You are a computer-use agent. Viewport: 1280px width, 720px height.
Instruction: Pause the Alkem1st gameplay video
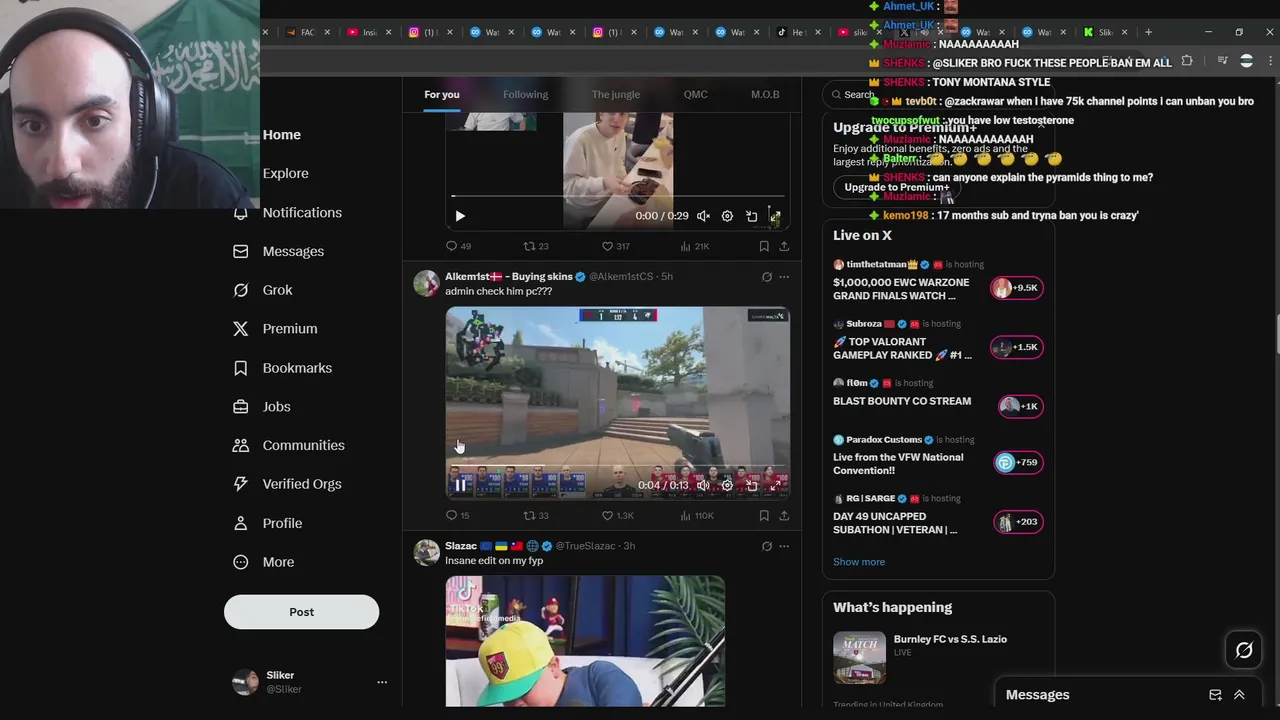tap(460, 486)
